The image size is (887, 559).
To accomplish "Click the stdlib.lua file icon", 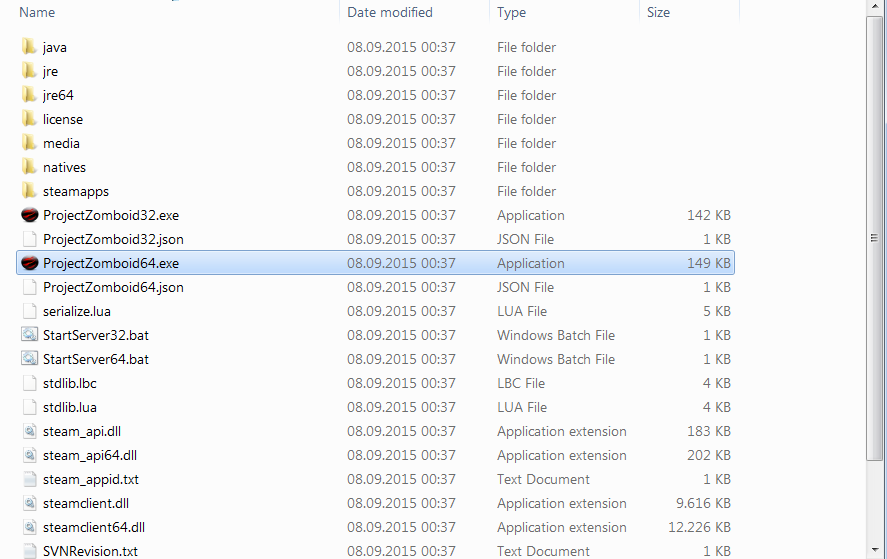I will (29, 407).
